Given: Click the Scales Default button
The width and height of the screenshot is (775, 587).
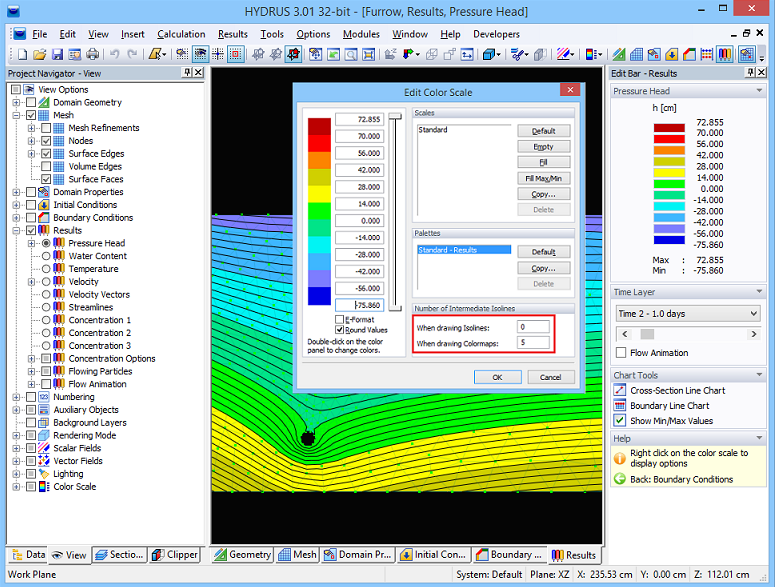Looking at the screenshot, I should point(544,131).
